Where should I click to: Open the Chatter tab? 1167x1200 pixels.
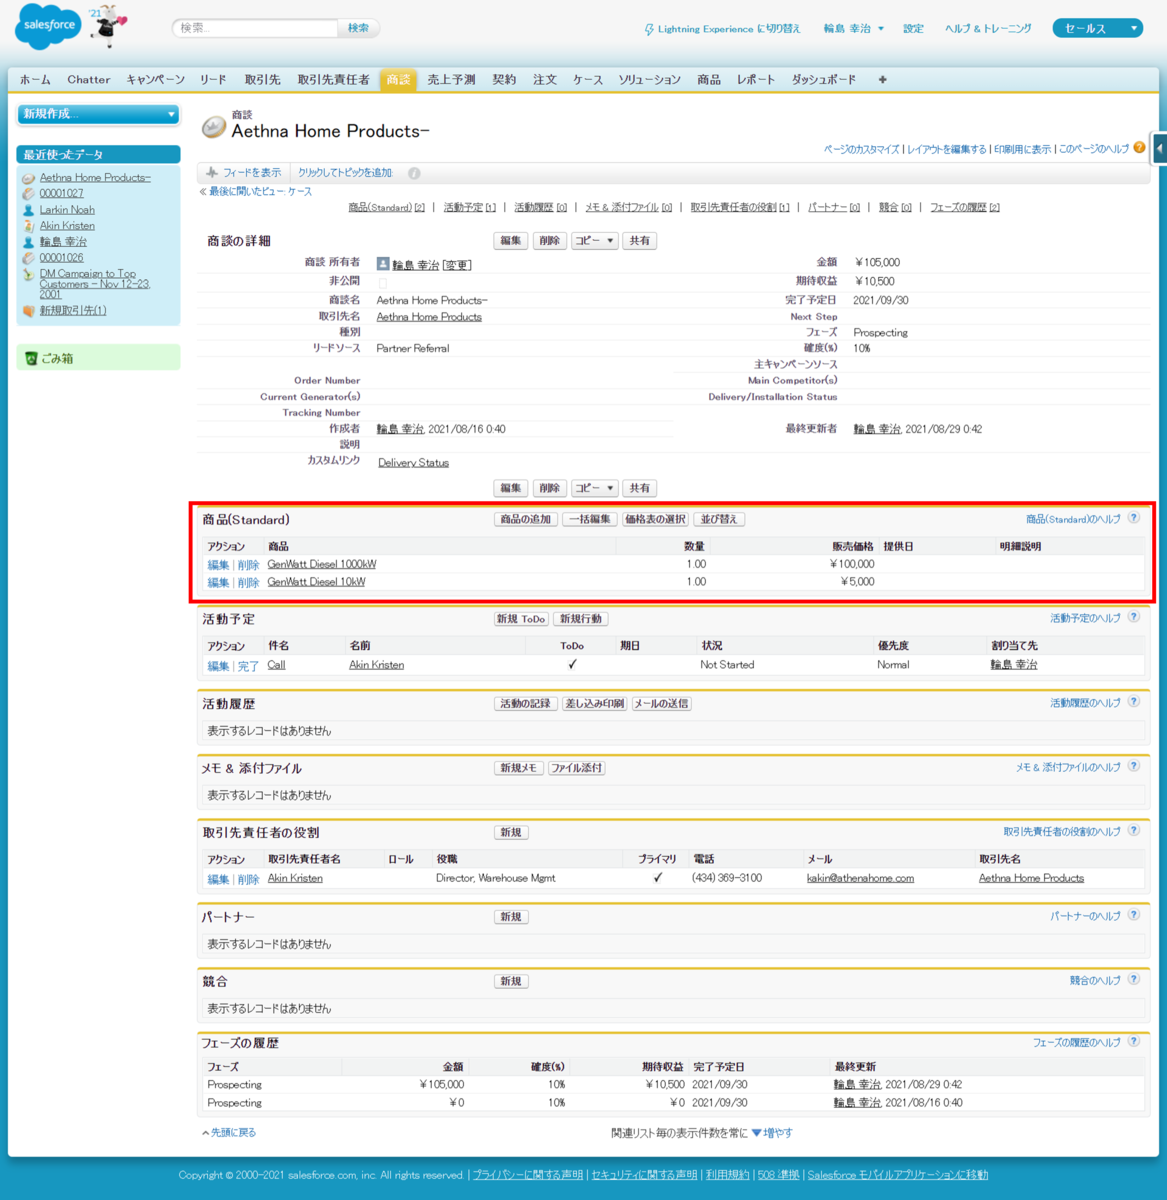[x=89, y=80]
